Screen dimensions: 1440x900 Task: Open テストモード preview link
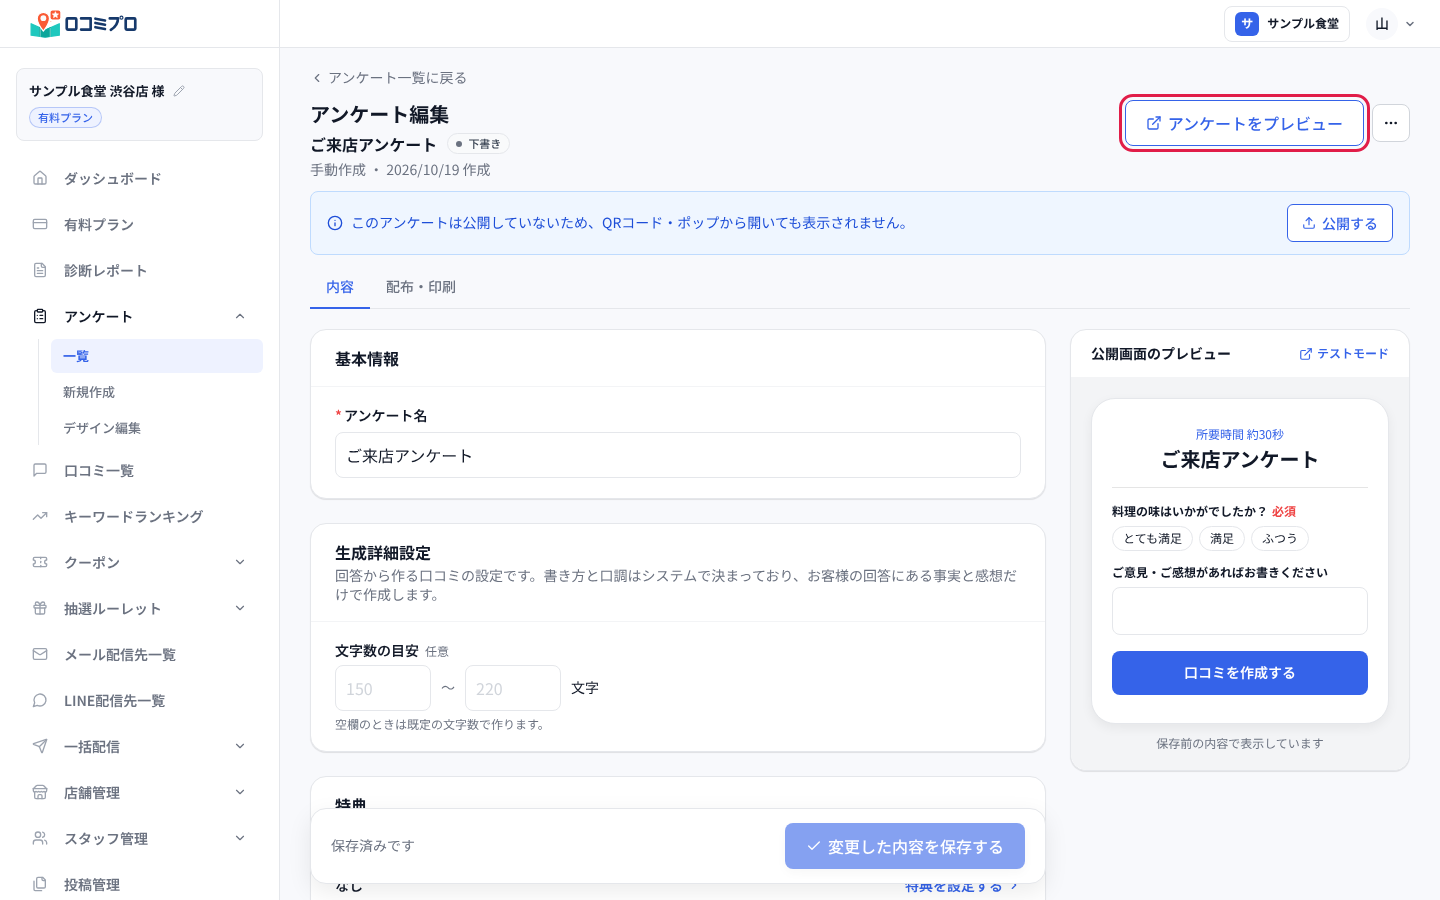1344,354
